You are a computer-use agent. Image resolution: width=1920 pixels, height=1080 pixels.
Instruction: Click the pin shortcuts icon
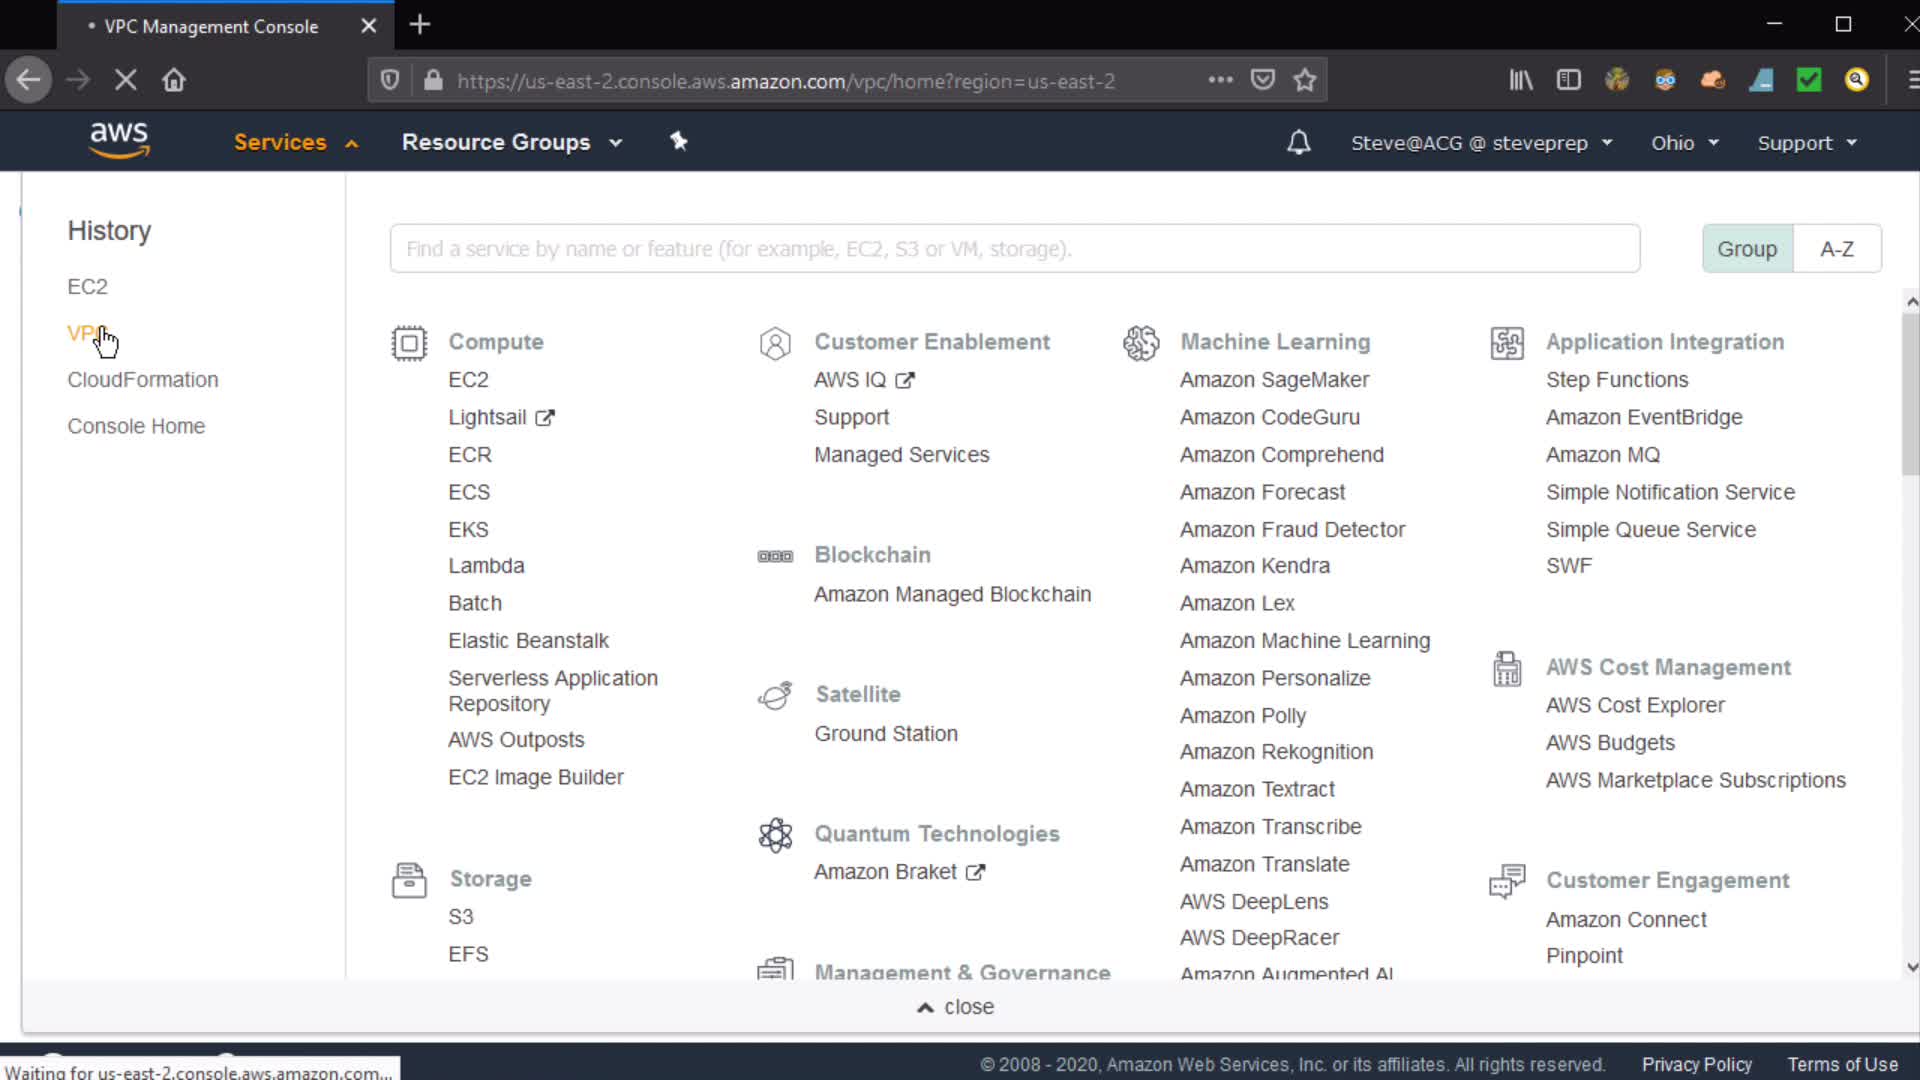click(x=679, y=141)
